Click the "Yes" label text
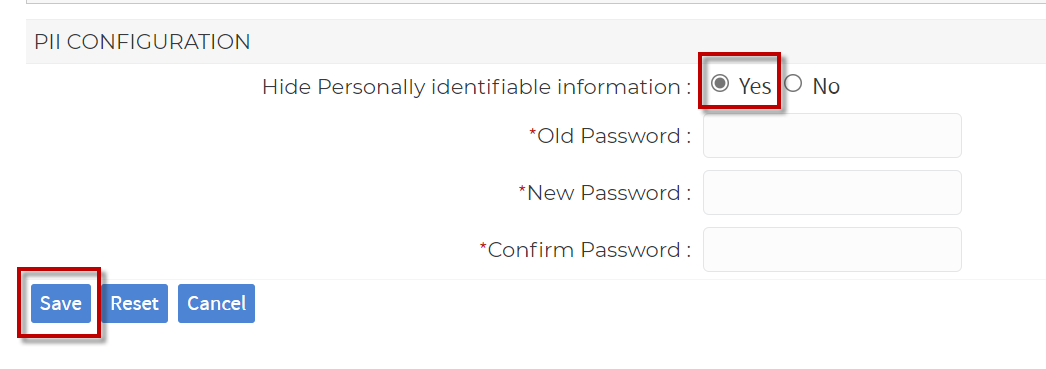 [754, 86]
